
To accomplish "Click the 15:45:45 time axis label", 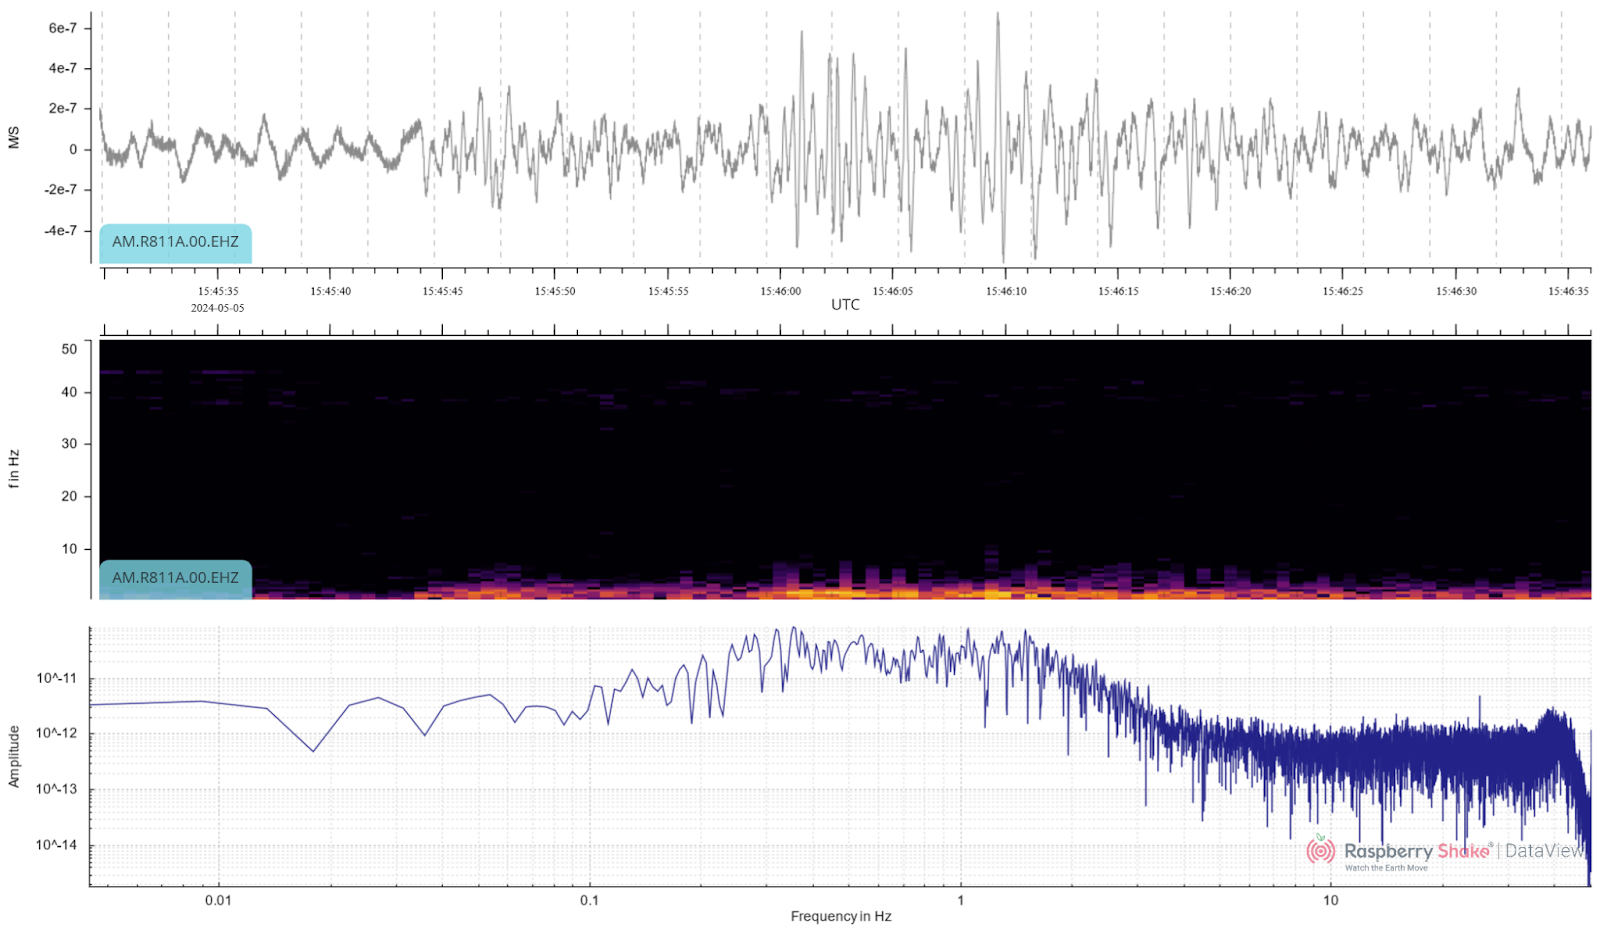I will 442,292.
